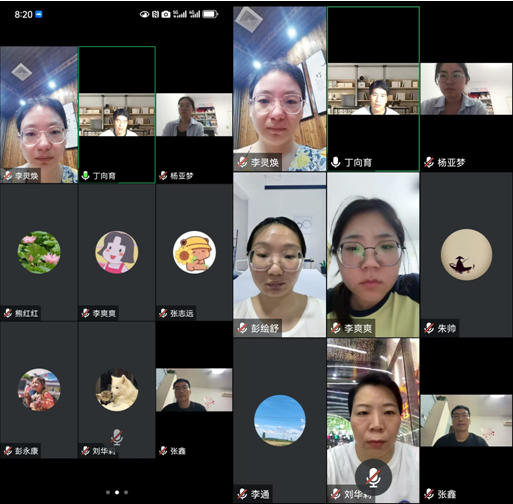
Task: Click muted mic icon beside 彭绘舒
Action: [242, 328]
